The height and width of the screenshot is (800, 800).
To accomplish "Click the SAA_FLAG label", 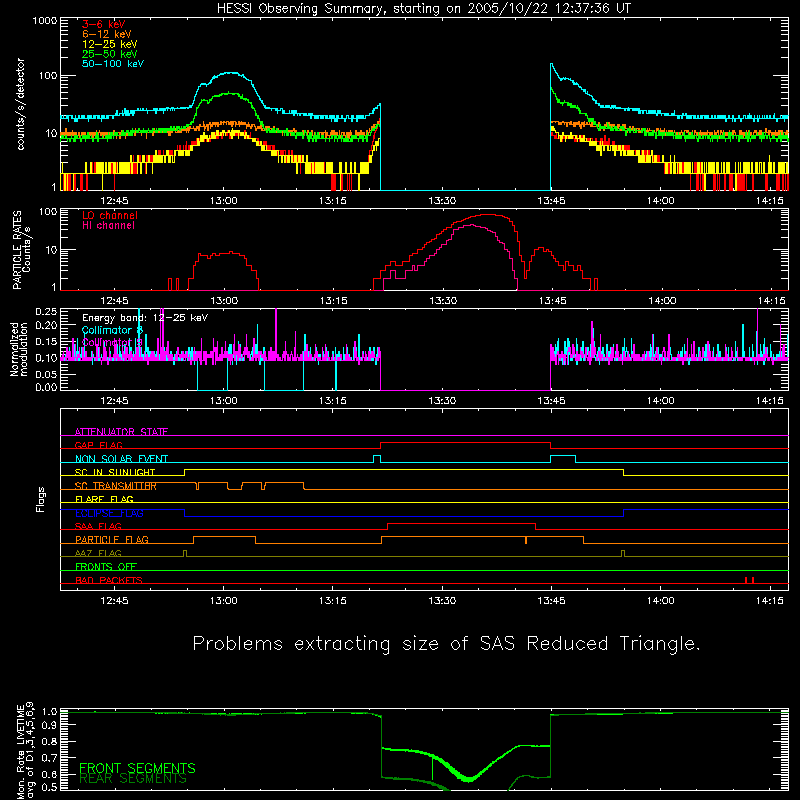I will click(x=98, y=526).
